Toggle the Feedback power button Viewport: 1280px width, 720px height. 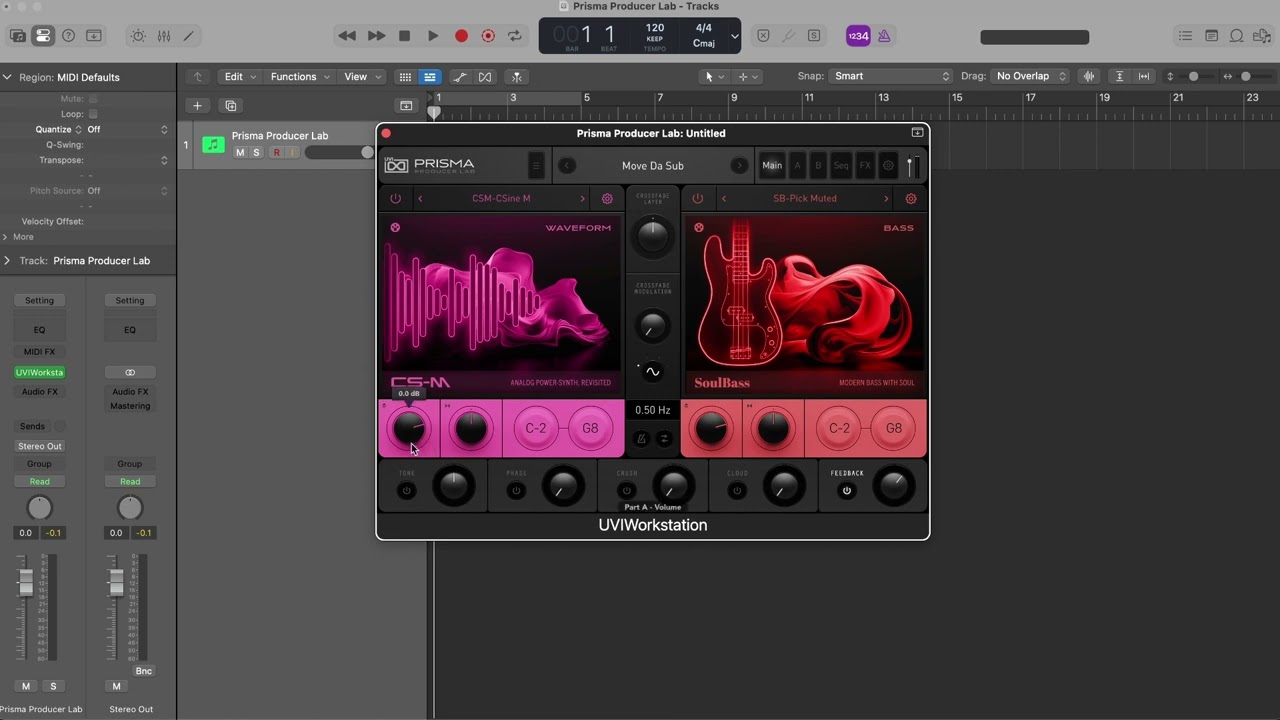pos(847,491)
